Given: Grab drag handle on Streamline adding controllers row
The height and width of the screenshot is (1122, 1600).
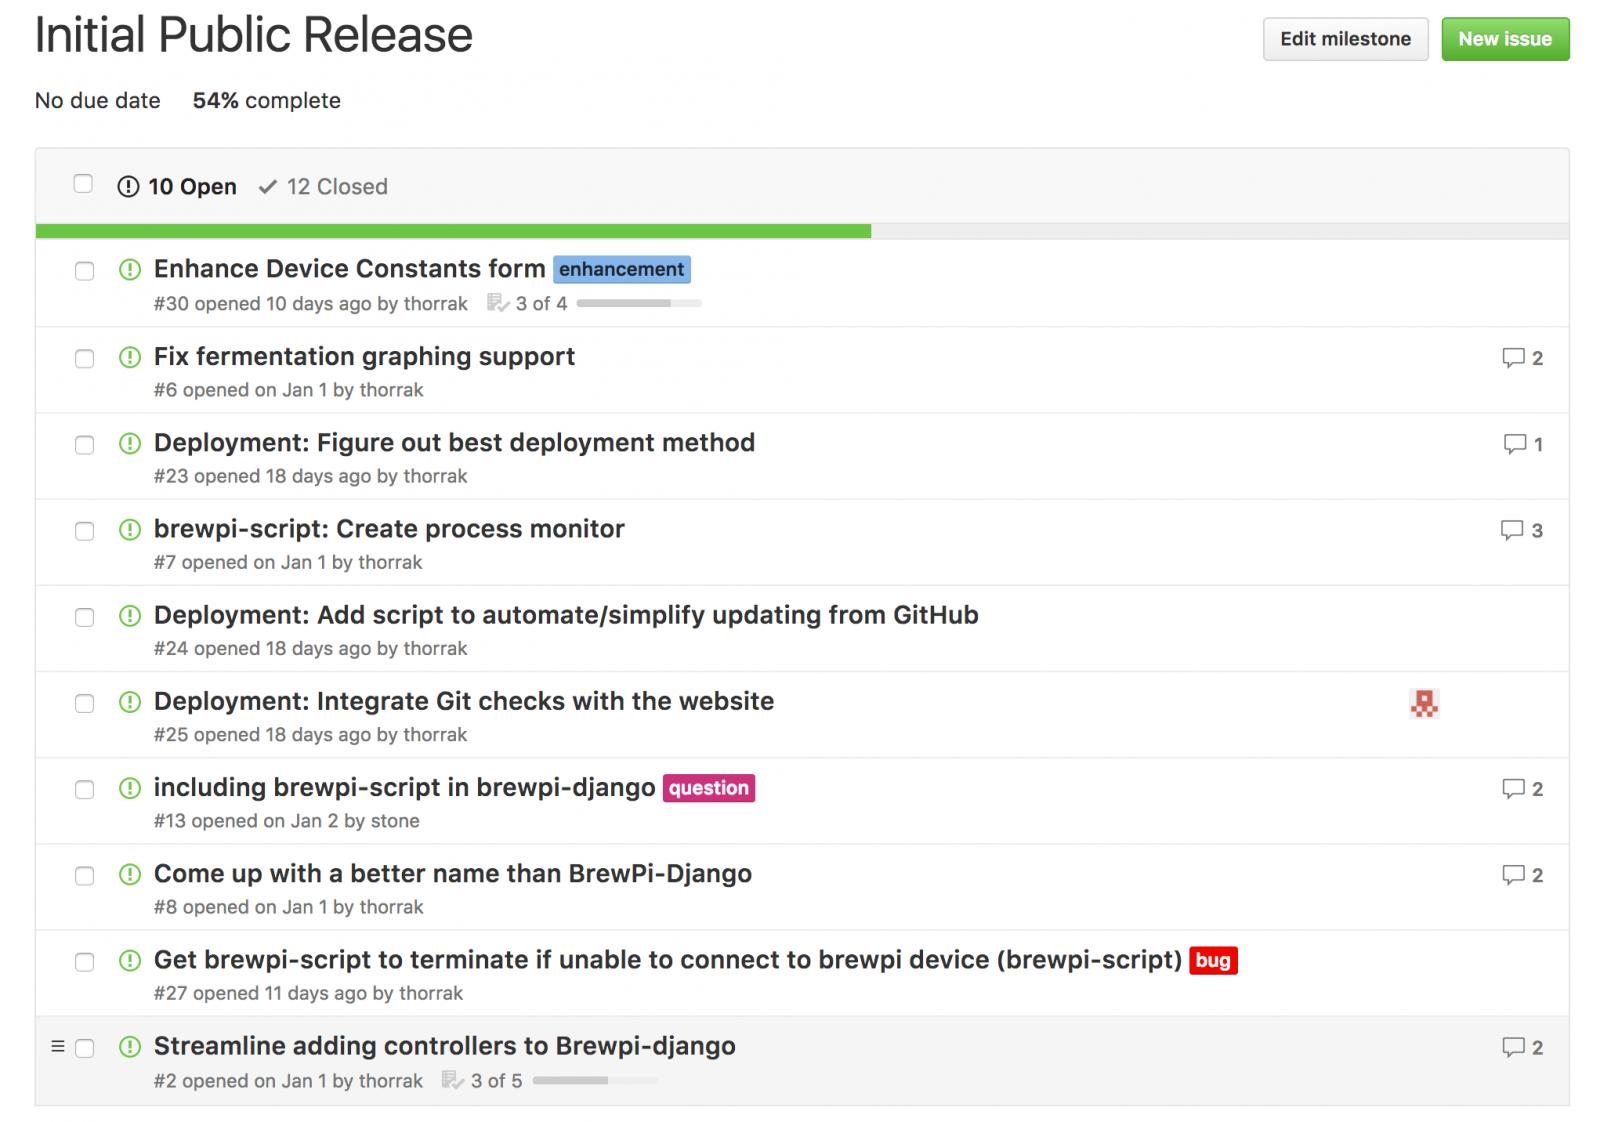Looking at the screenshot, I should click(x=58, y=1047).
